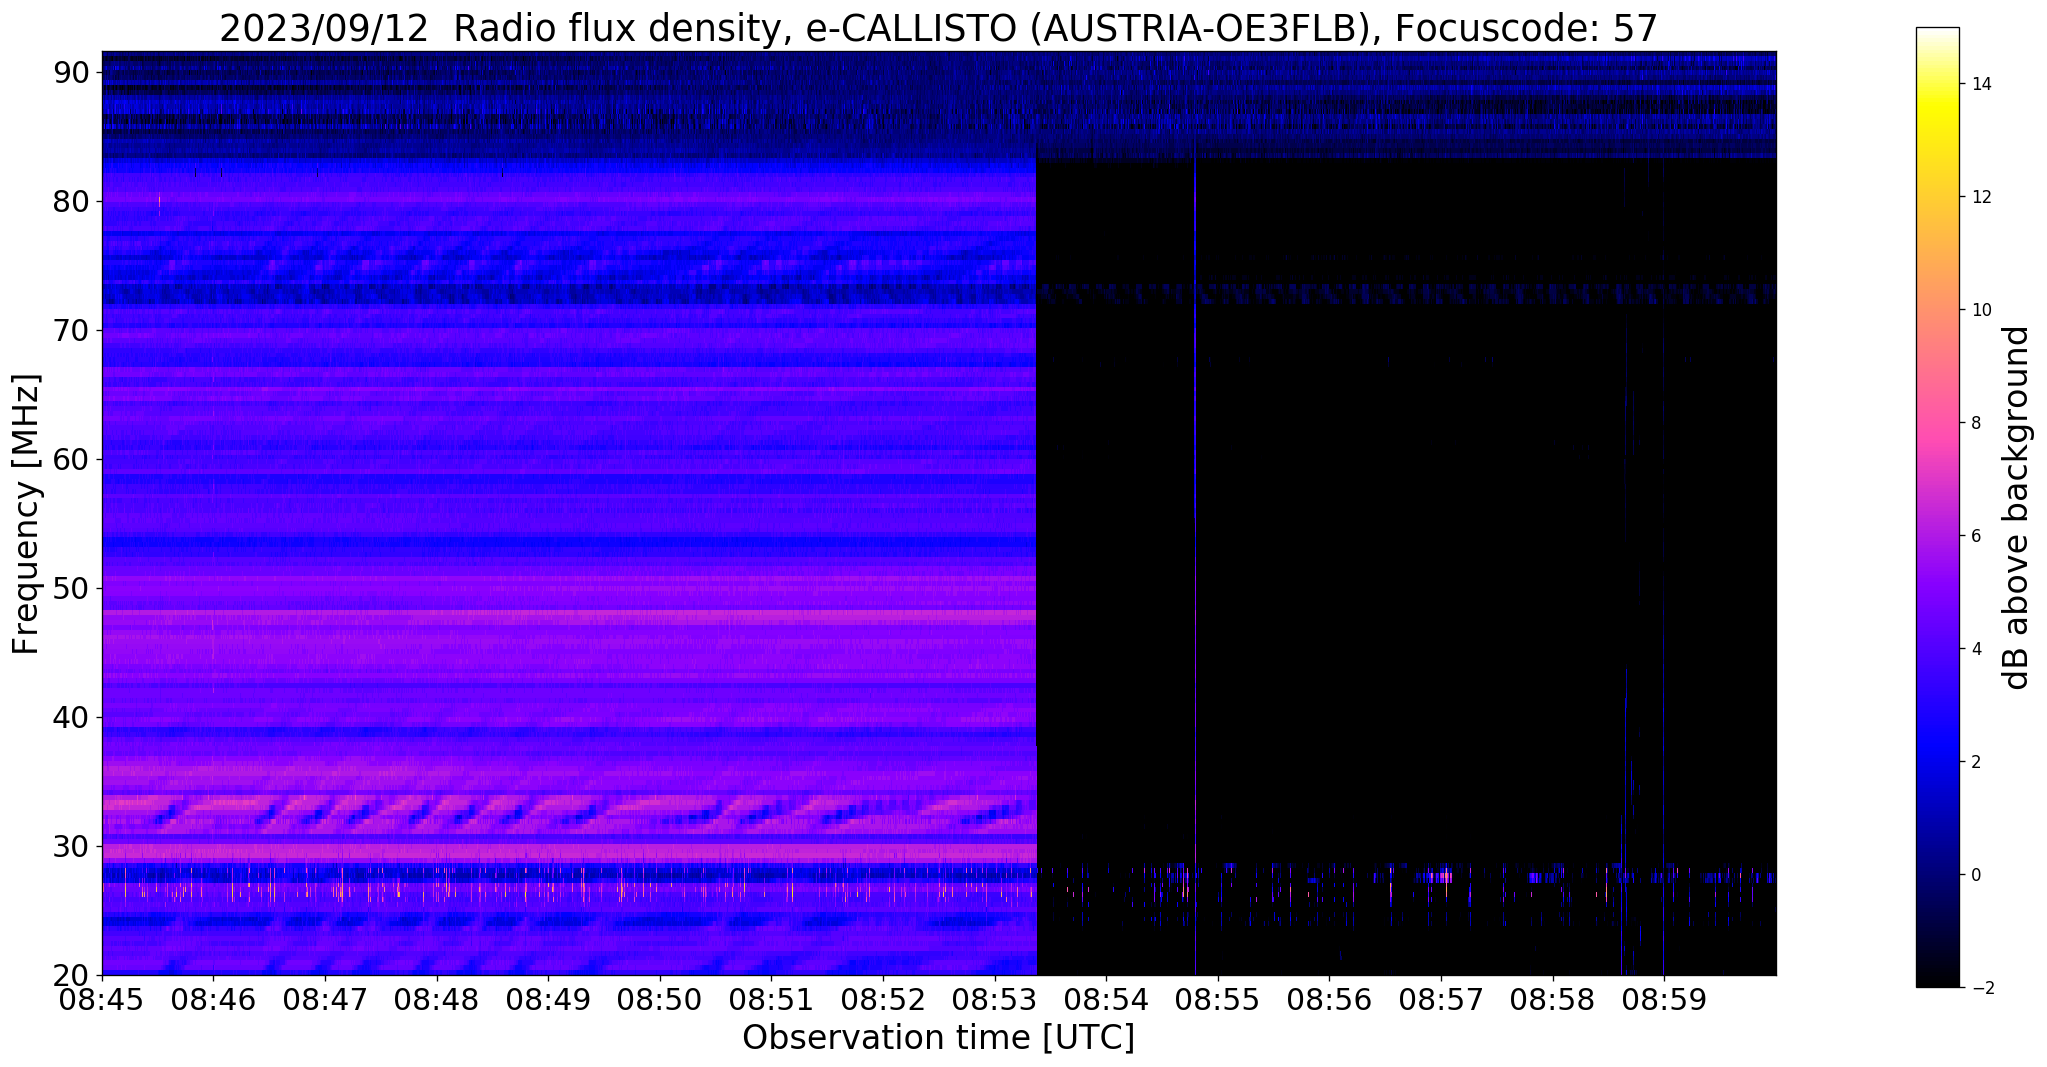The width and height of the screenshot is (2047, 1067).
Task: Click the bright horizontal band at 48 MHz
Action: (569, 617)
